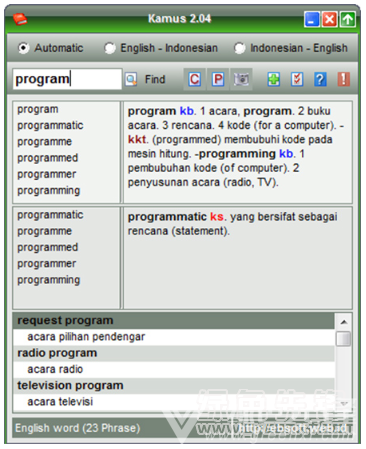The height and width of the screenshot is (449, 366).
Task: Click the phrase list scroll down arrow
Action: (x=344, y=404)
